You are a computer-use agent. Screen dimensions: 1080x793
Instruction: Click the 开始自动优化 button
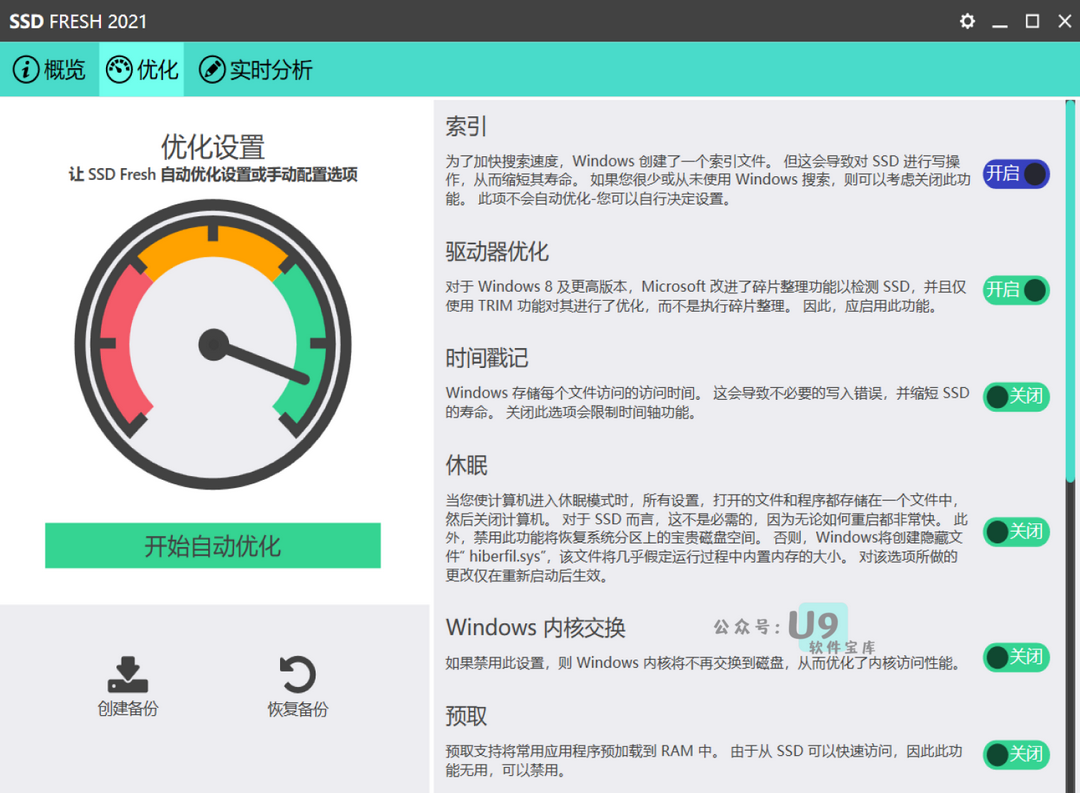coord(213,546)
